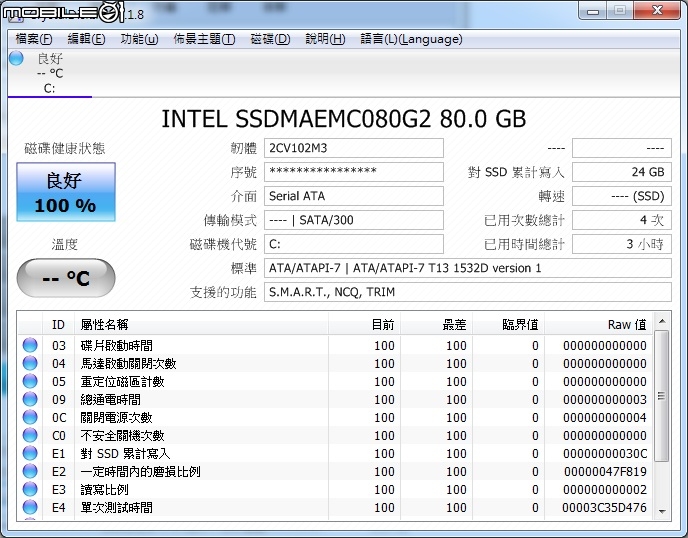
Task: Click the status icon for attribute C0
Action: click(30, 435)
